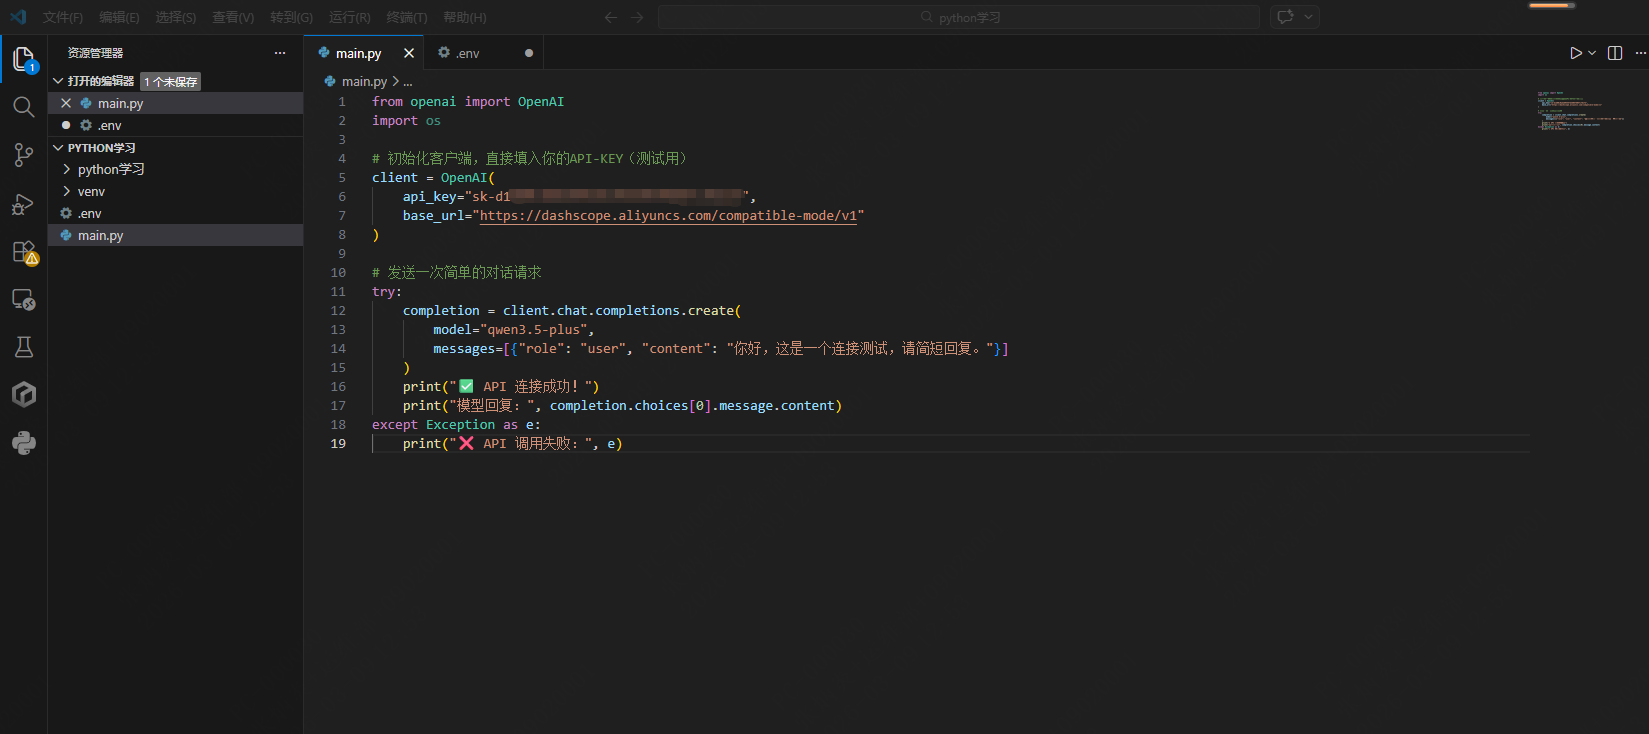Click the 资源管理器 panel title

(95, 53)
